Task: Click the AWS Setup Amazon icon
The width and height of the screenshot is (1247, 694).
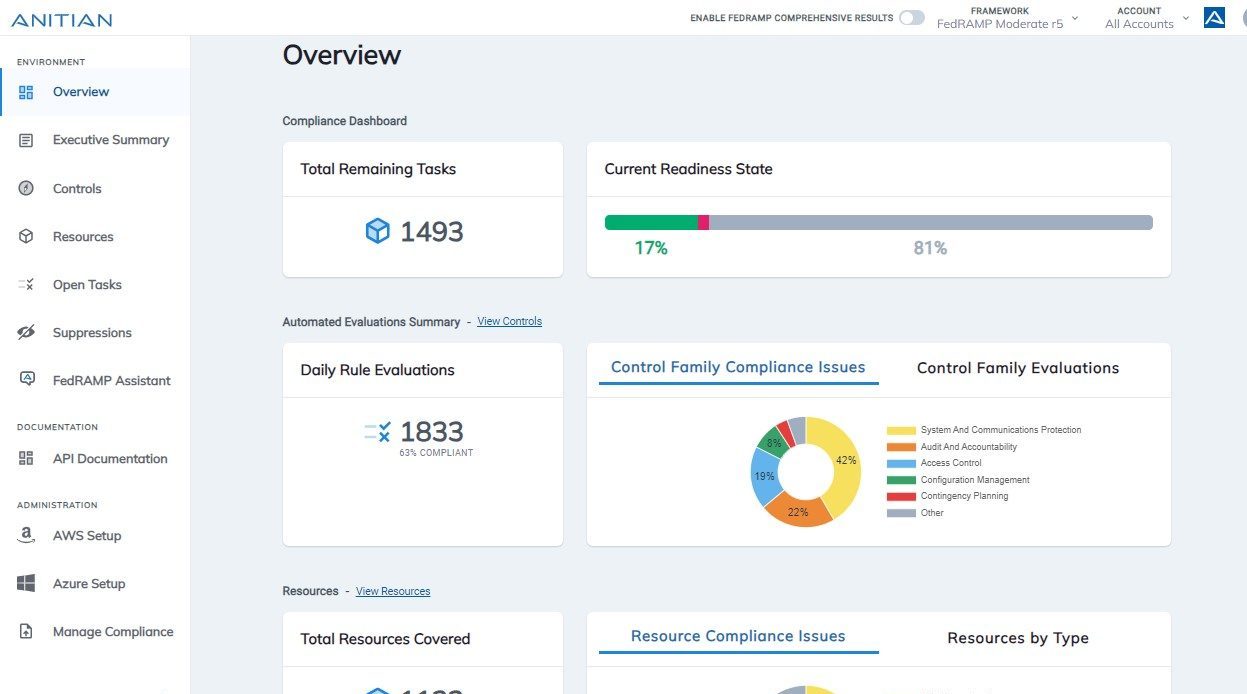Action: click(x=26, y=536)
